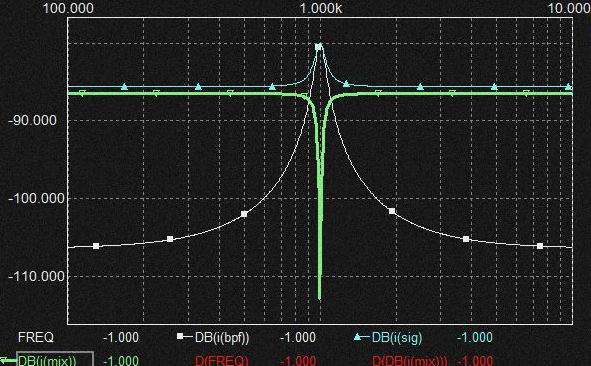Click the 1.000k frequency axis label
The height and width of the screenshot is (366, 591).
point(321,8)
